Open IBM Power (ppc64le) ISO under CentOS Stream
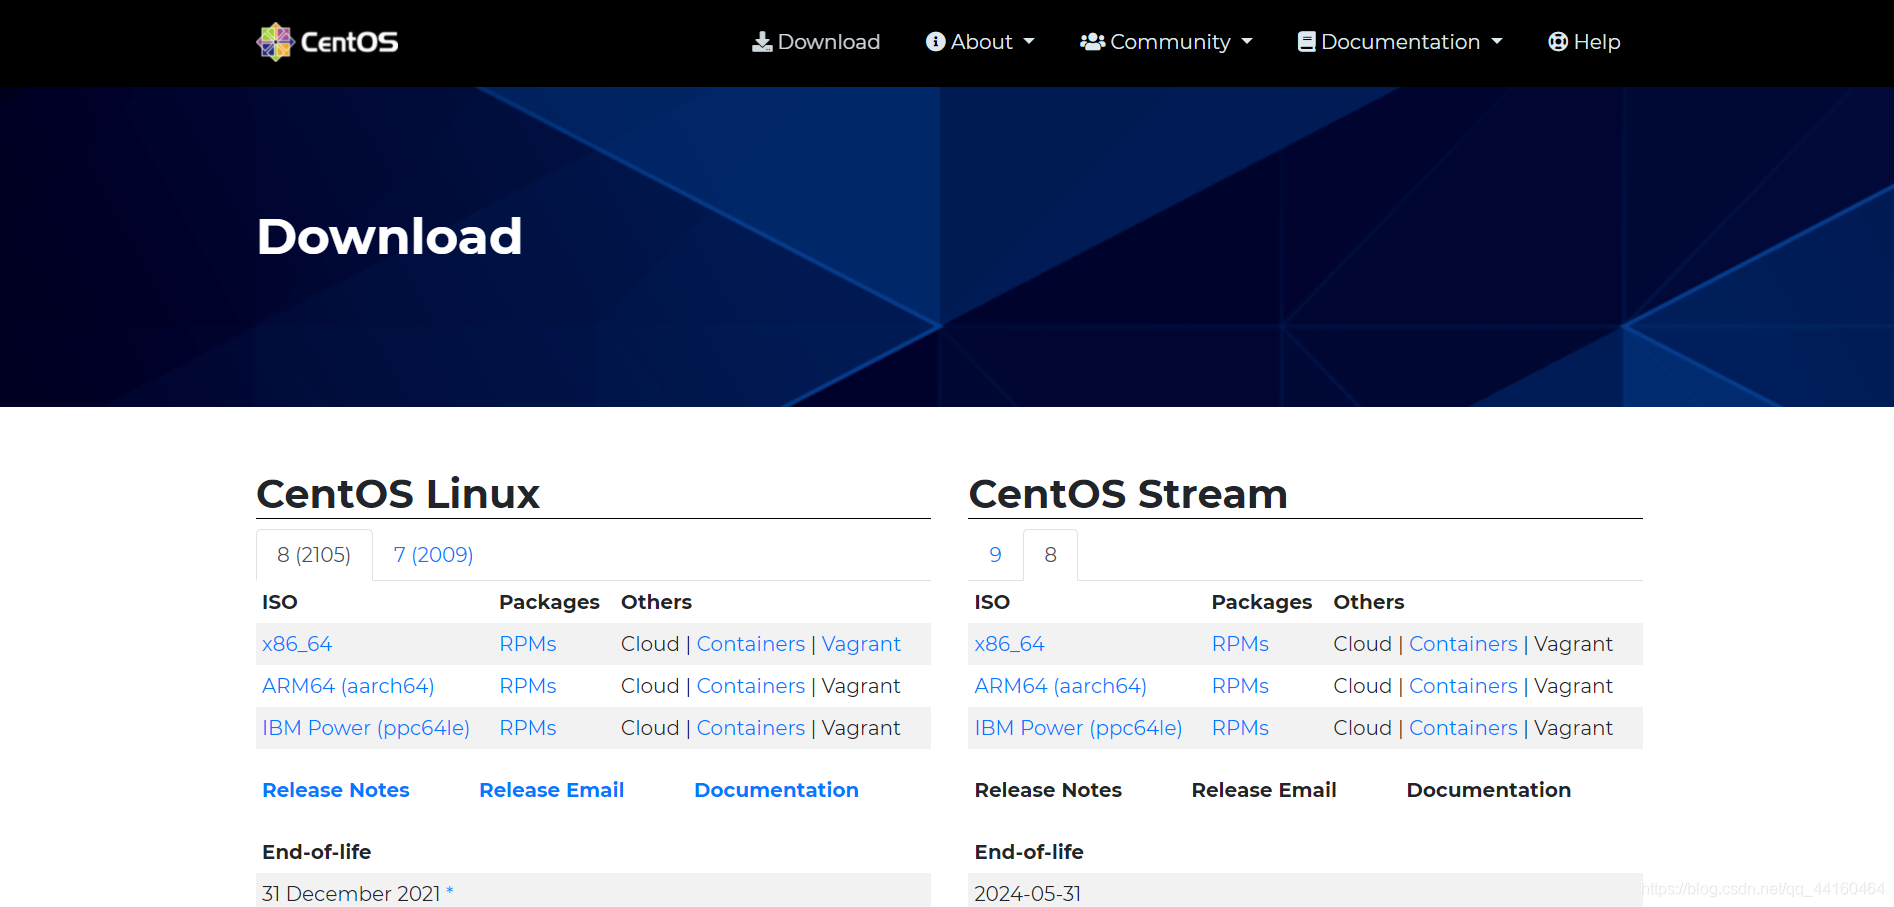Viewport: 1894px width, 907px height. (x=1078, y=728)
